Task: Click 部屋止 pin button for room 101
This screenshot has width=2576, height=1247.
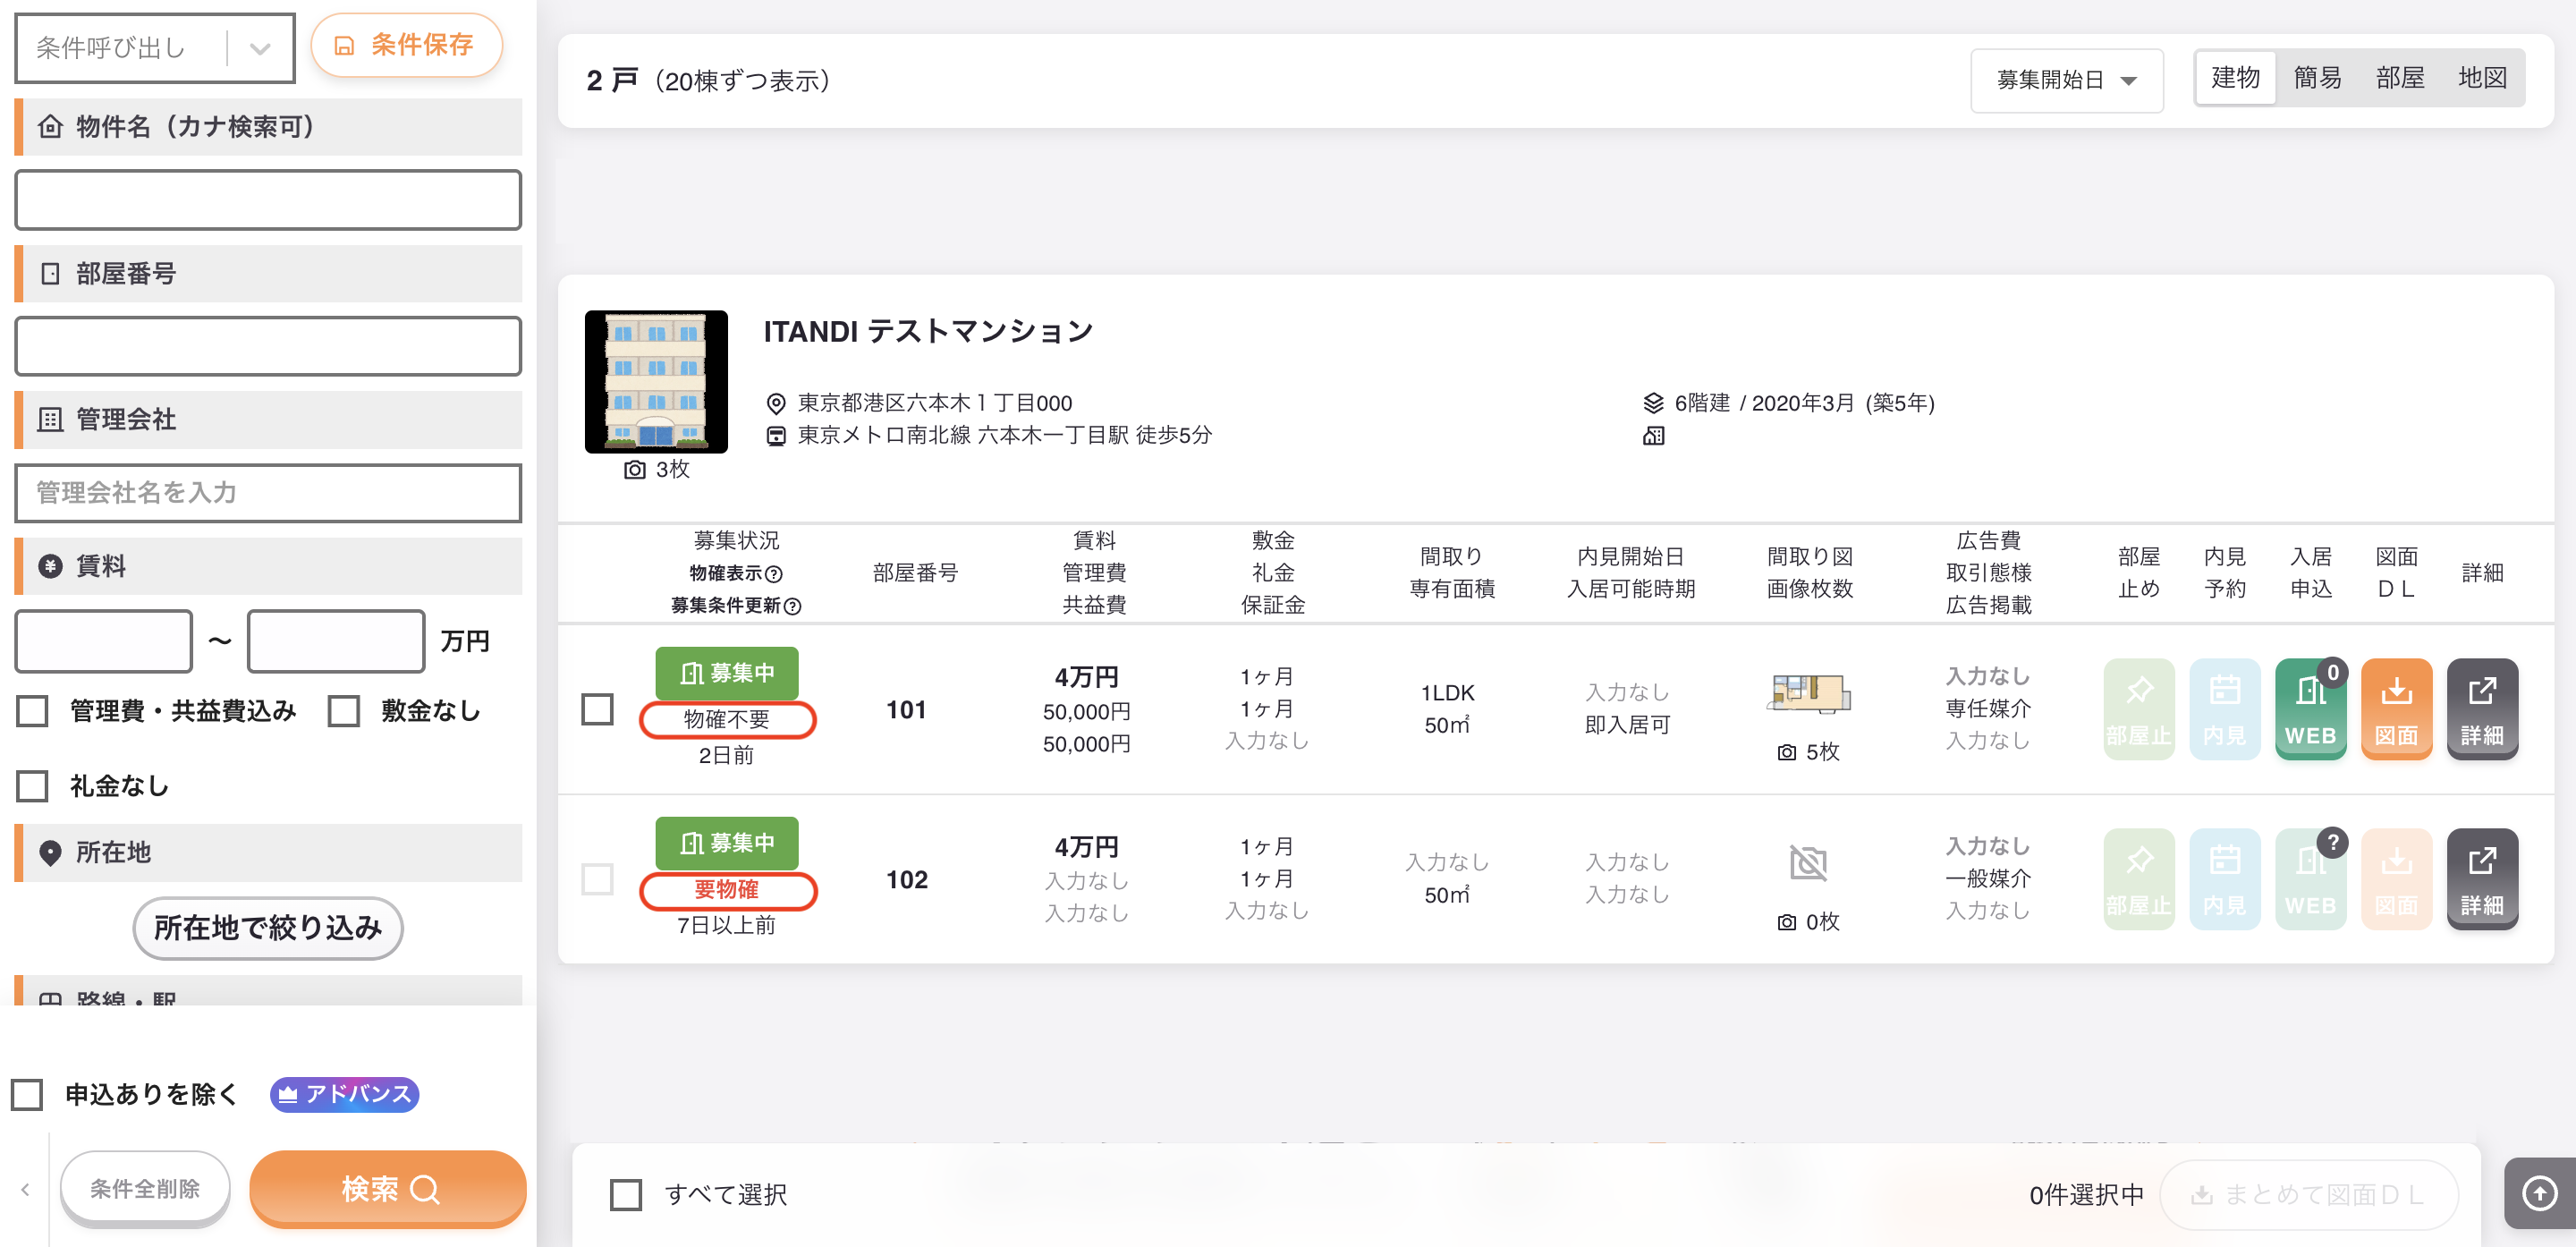Action: click(x=2138, y=709)
